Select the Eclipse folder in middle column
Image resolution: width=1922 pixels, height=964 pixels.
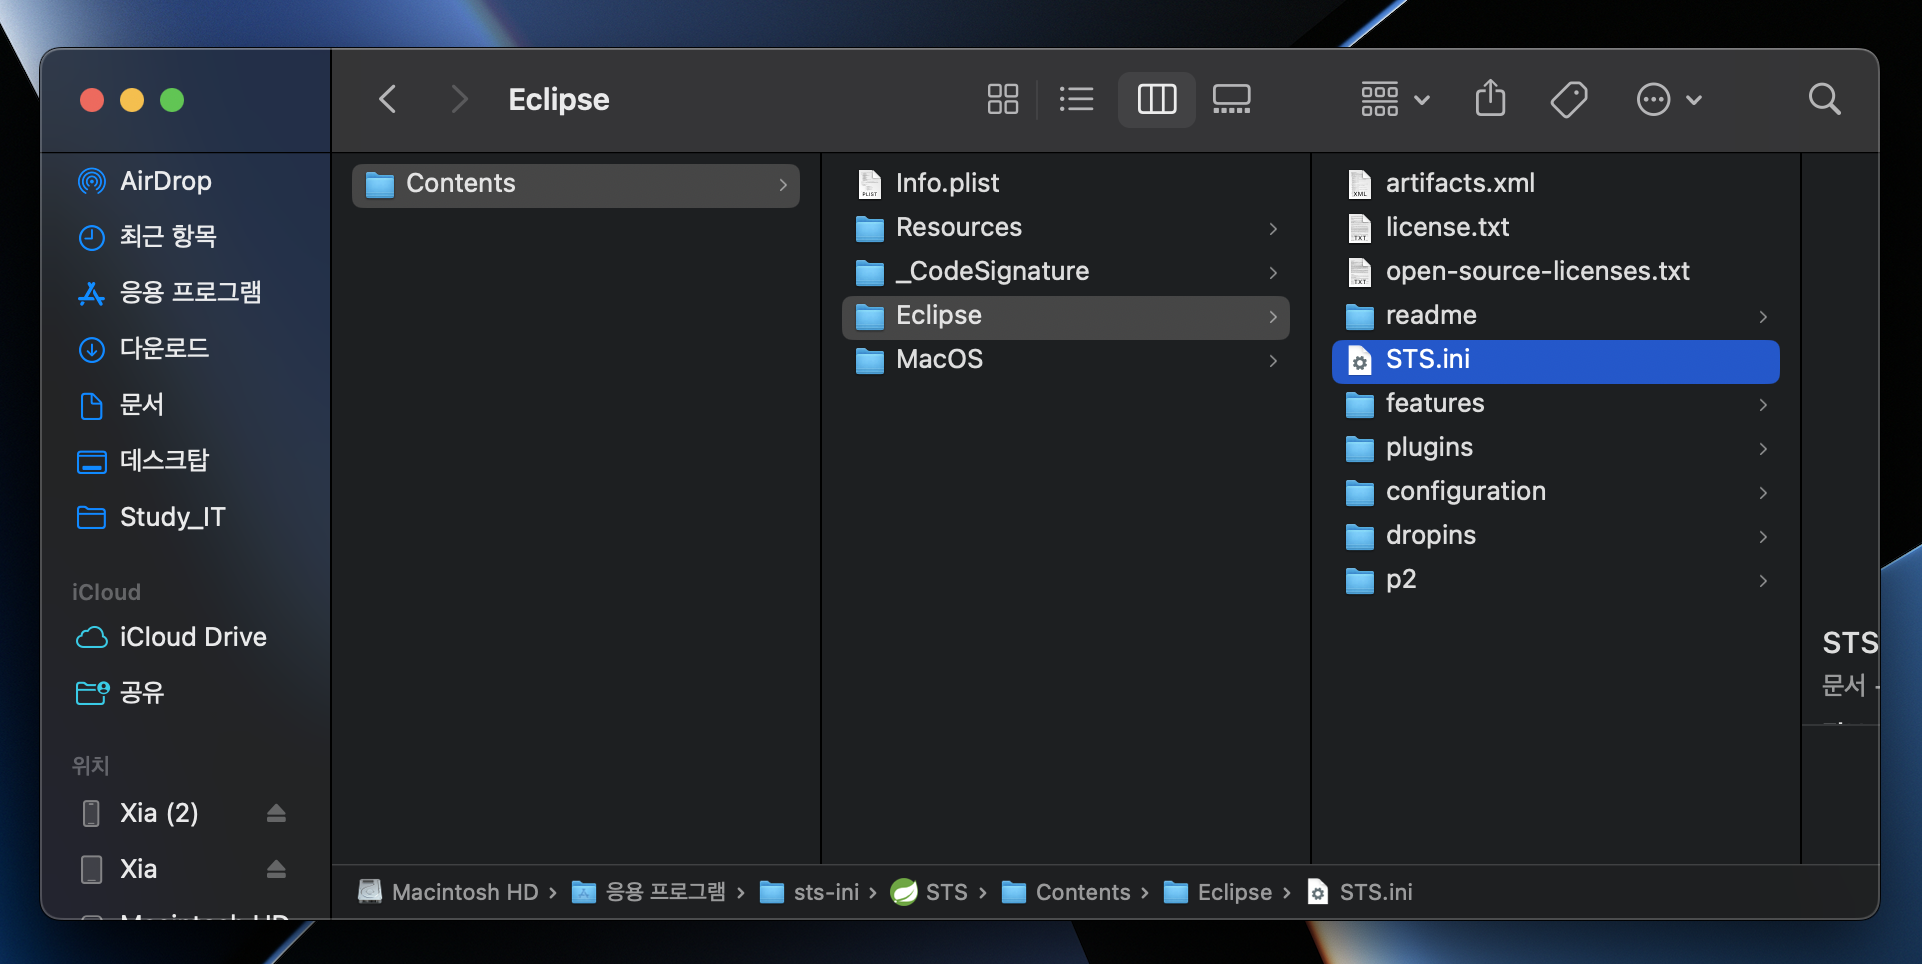coord(1065,316)
